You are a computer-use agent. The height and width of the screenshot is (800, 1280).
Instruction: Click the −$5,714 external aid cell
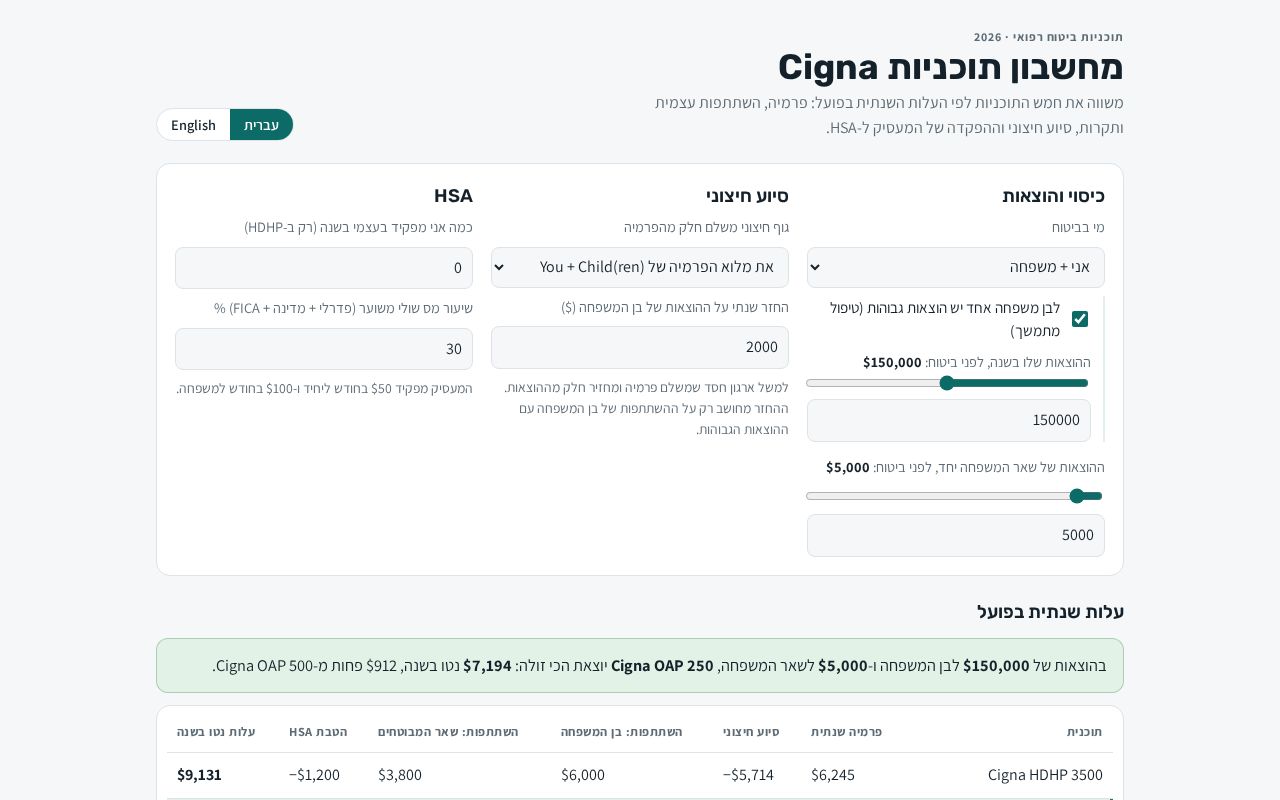pos(748,775)
